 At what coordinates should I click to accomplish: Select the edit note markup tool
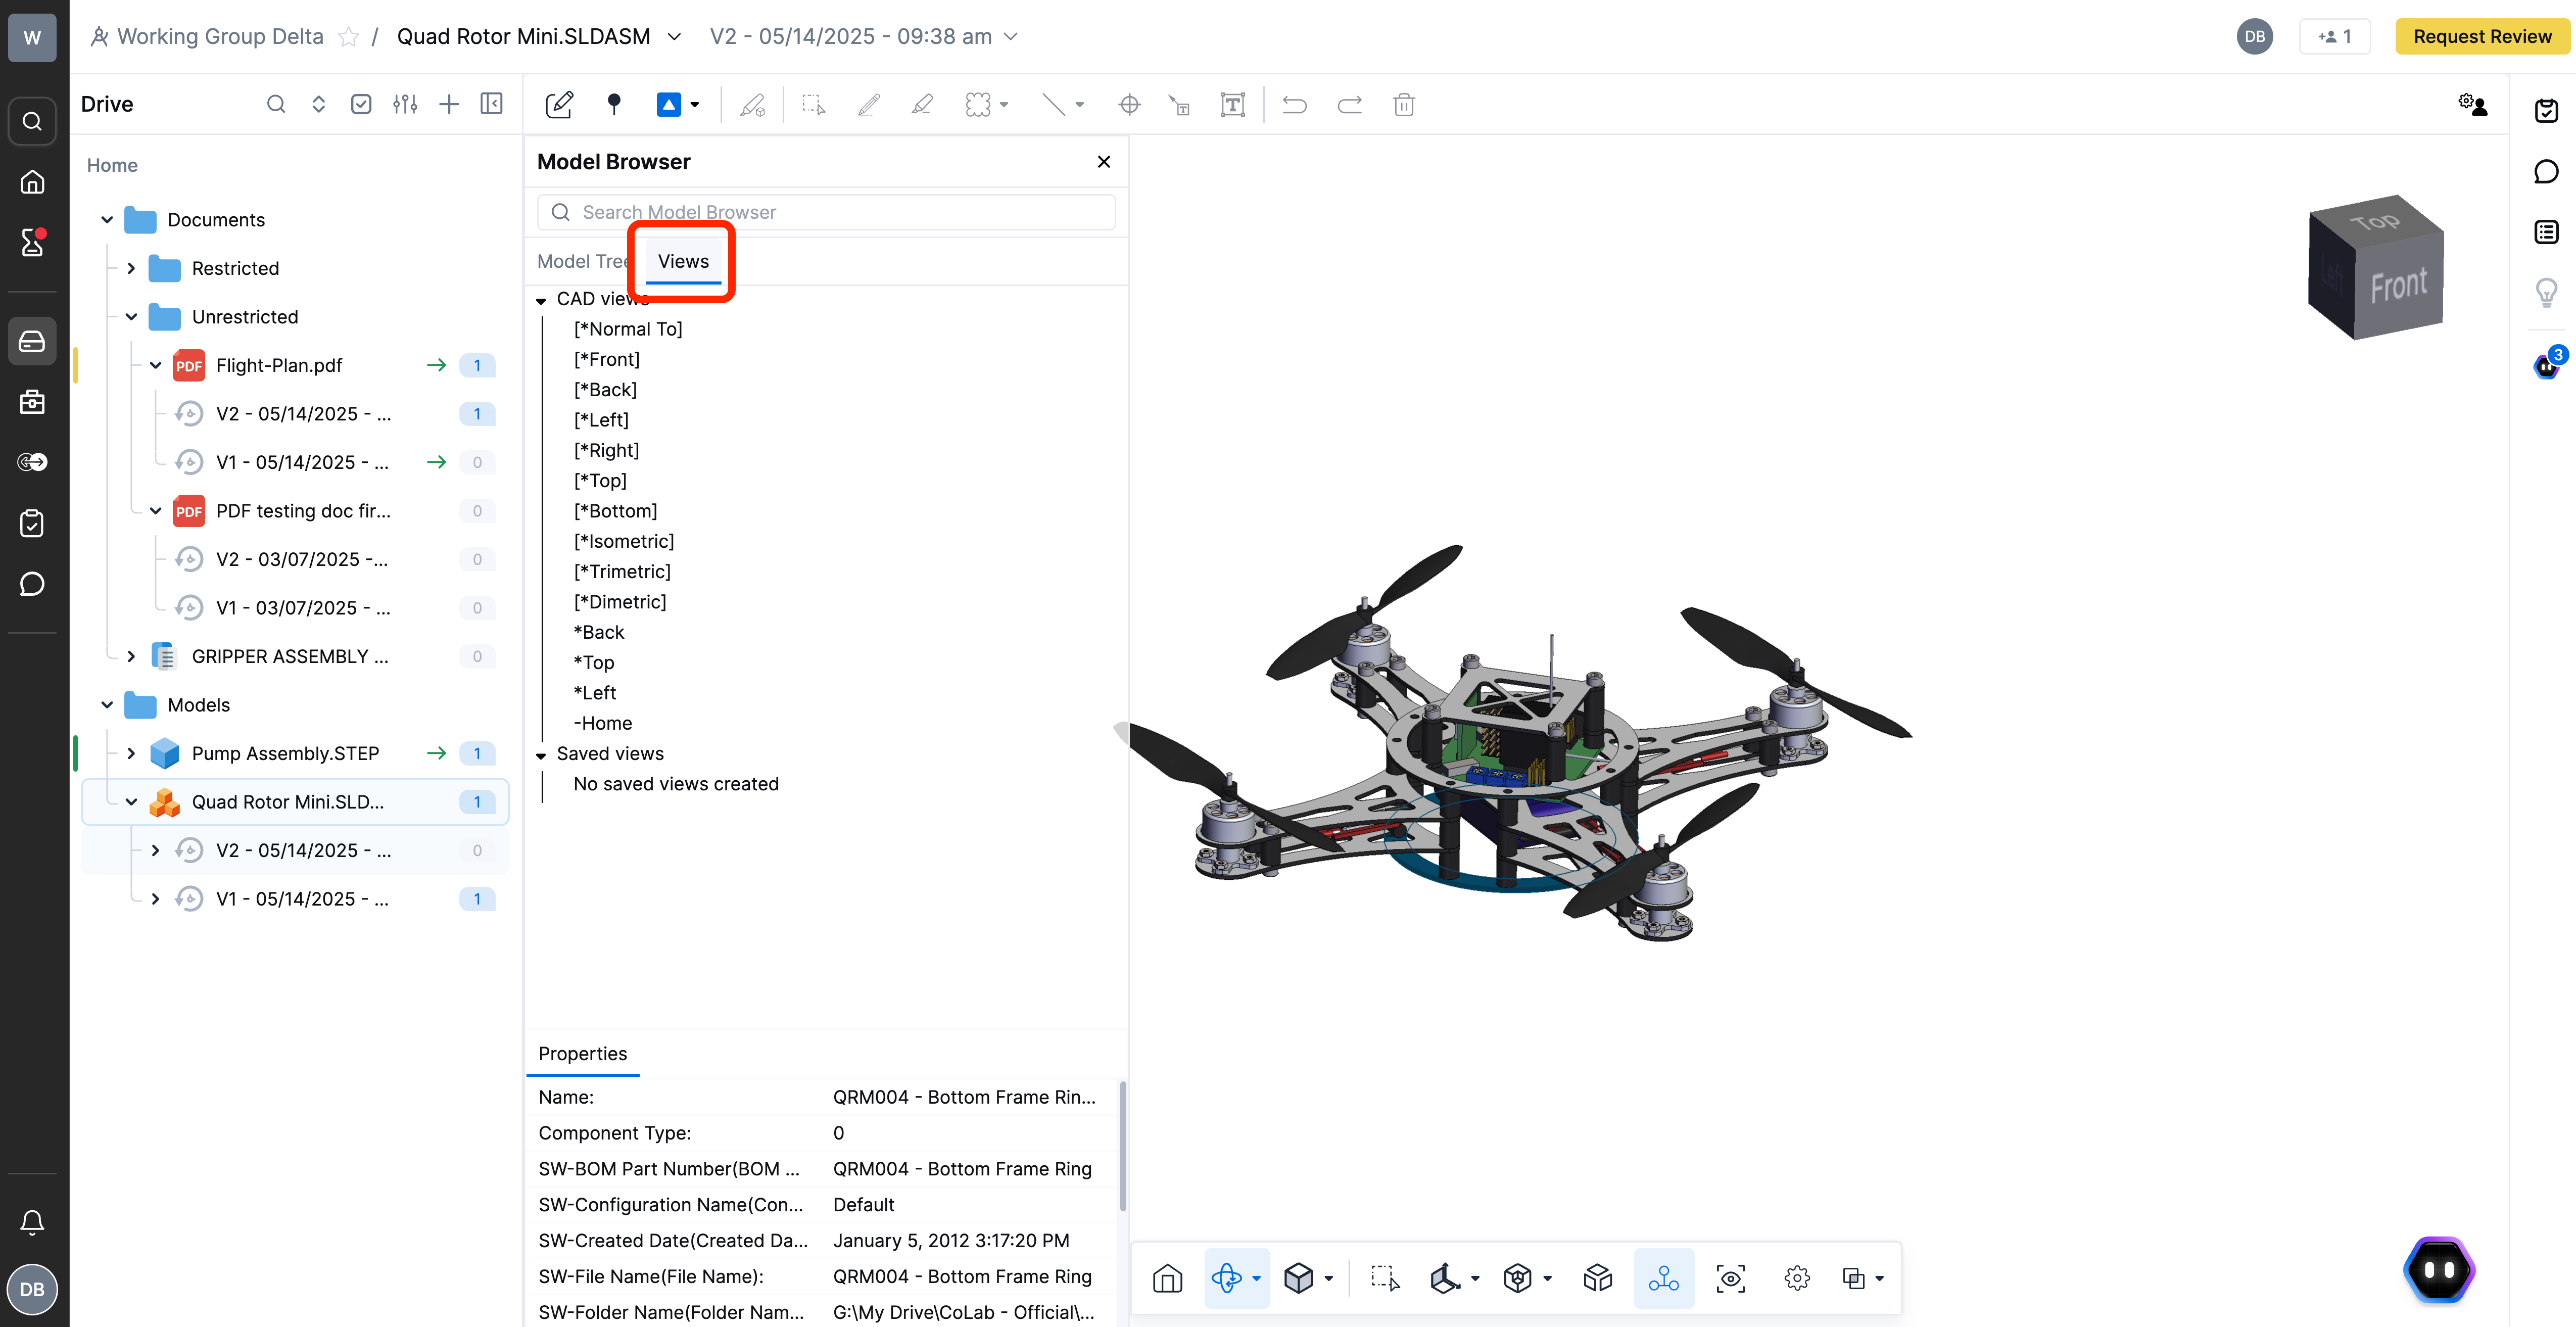(x=559, y=104)
